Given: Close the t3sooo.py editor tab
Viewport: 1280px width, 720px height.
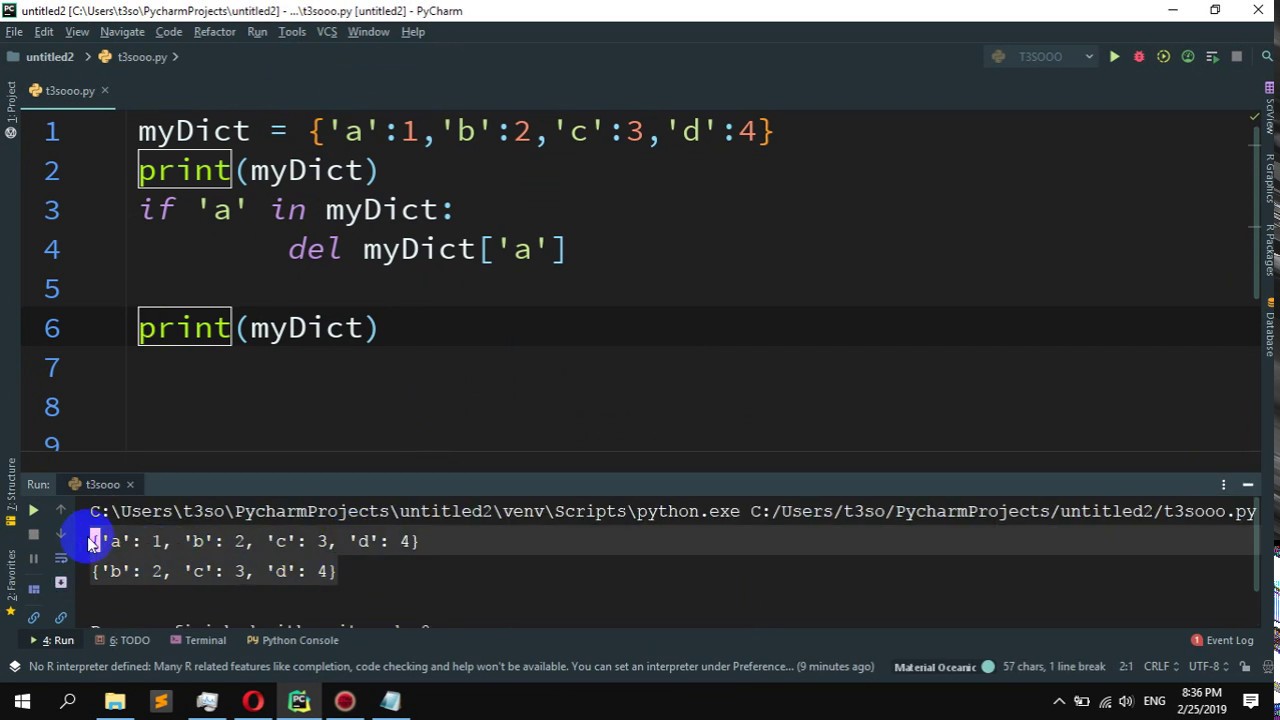Looking at the screenshot, I should click(104, 91).
